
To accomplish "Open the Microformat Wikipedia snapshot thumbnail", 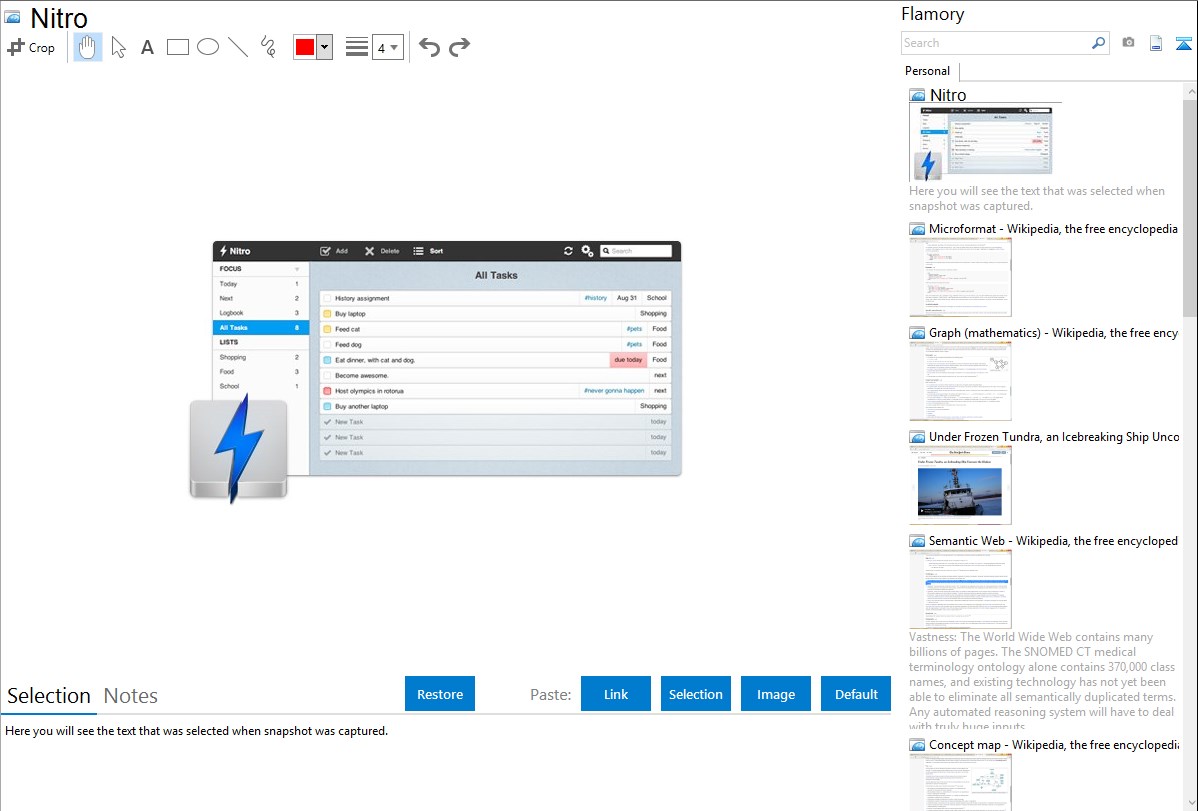I will tap(960, 277).
